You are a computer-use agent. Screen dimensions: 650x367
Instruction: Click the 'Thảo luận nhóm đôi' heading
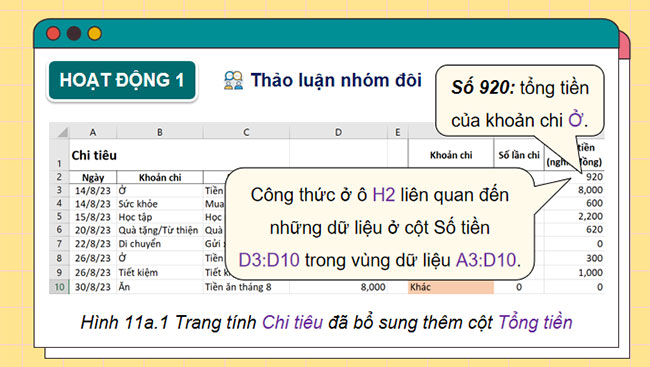pyautogui.click(x=336, y=80)
